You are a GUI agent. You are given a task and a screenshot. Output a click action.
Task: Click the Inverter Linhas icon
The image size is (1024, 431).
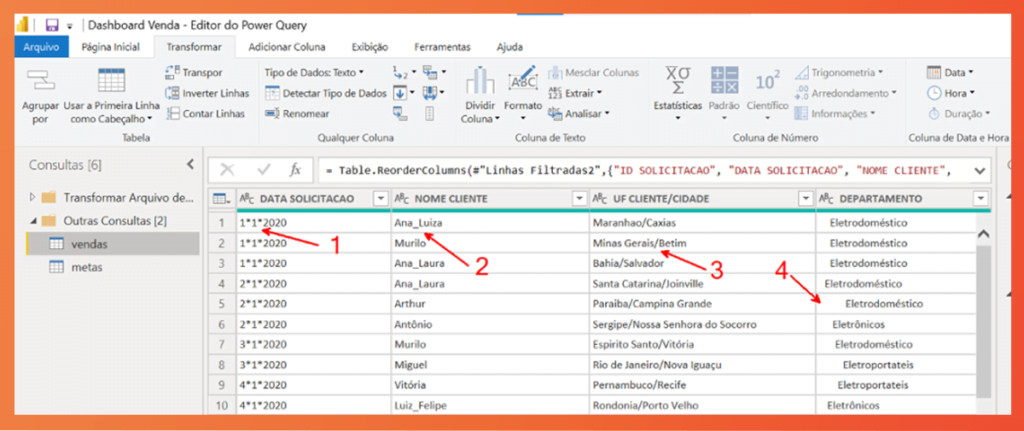(x=172, y=93)
